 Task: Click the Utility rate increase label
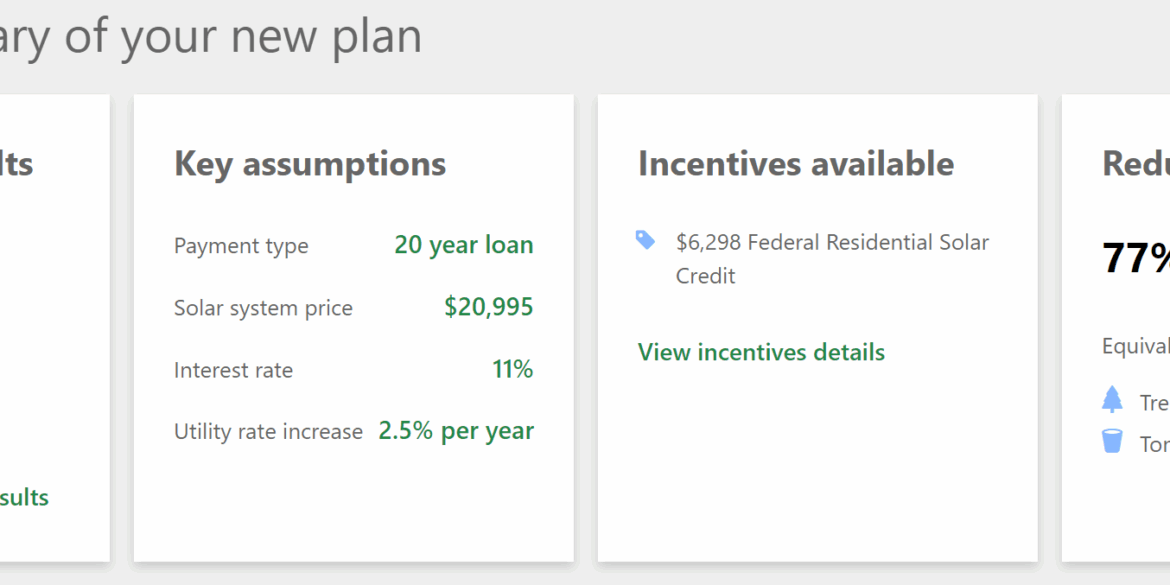[x=269, y=432]
